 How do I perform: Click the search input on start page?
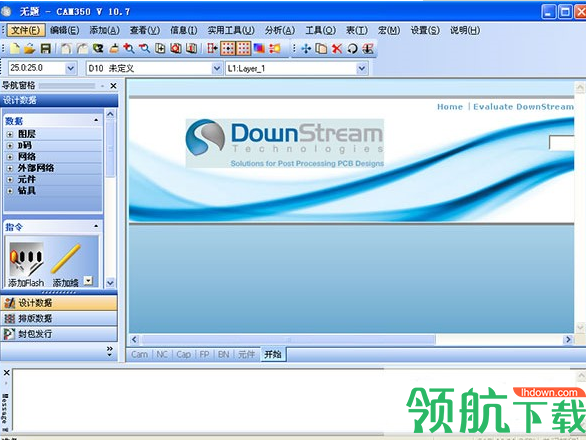561,143
